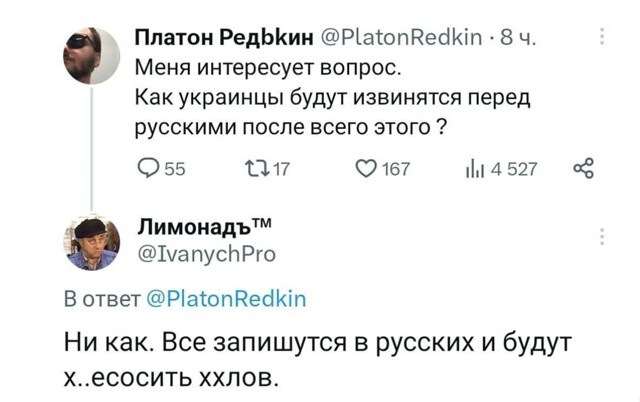Like the tweet with heart icon
The width and height of the screenshot is (640, 402).
click(366, 169)
